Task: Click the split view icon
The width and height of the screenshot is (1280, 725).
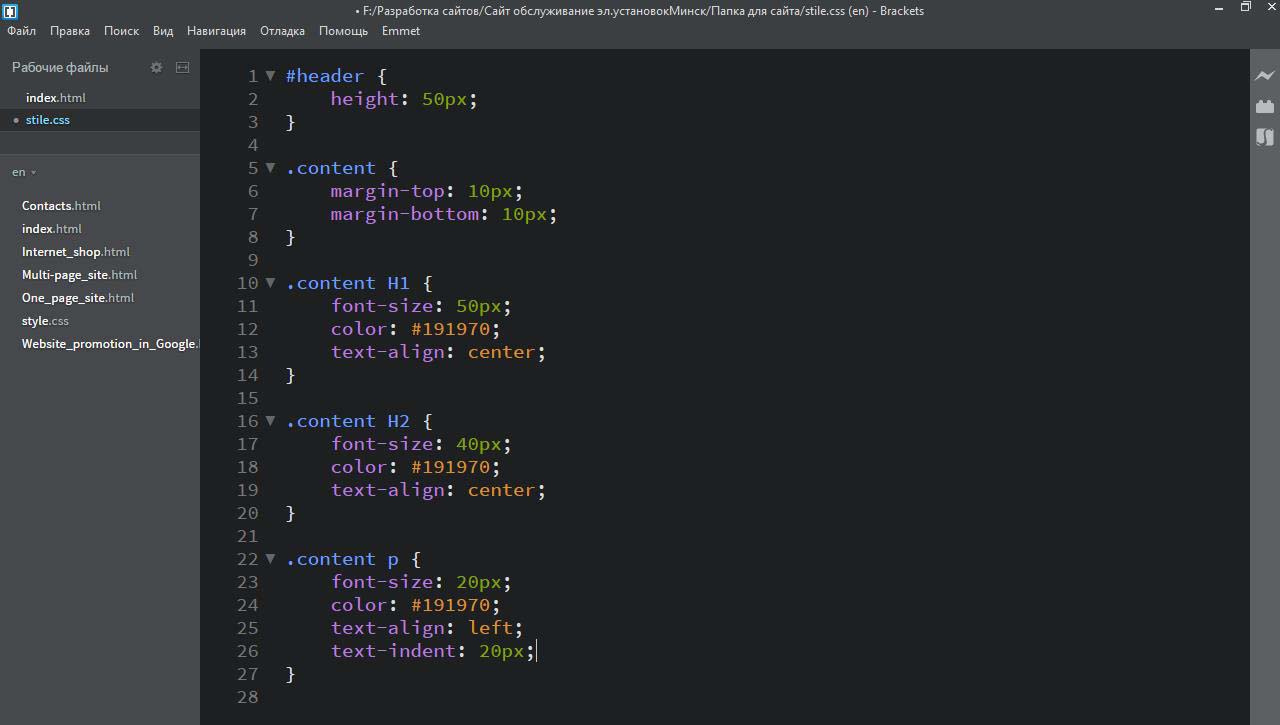Action: pos(182,67)
